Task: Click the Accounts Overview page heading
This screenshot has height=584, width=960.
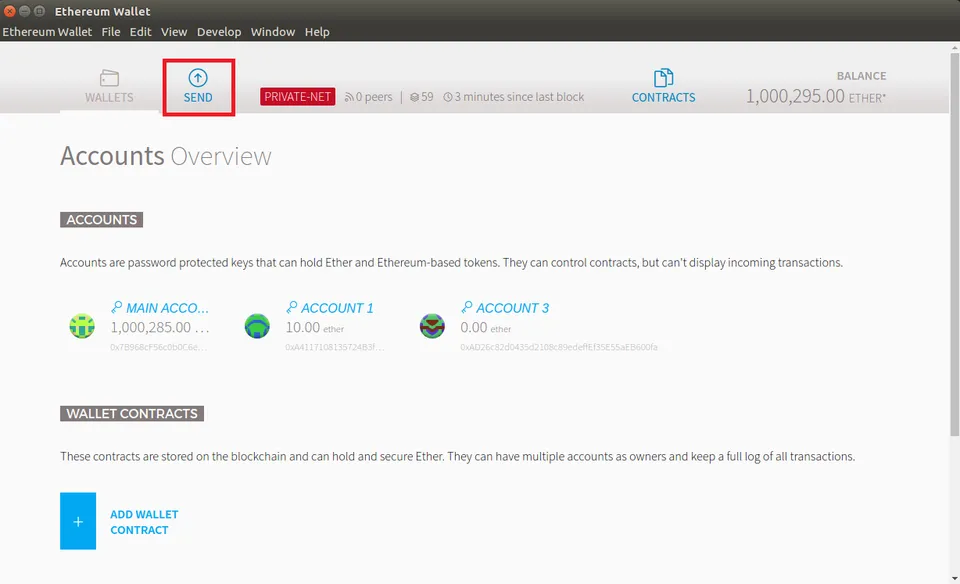Action: click(x=165, y=156)
